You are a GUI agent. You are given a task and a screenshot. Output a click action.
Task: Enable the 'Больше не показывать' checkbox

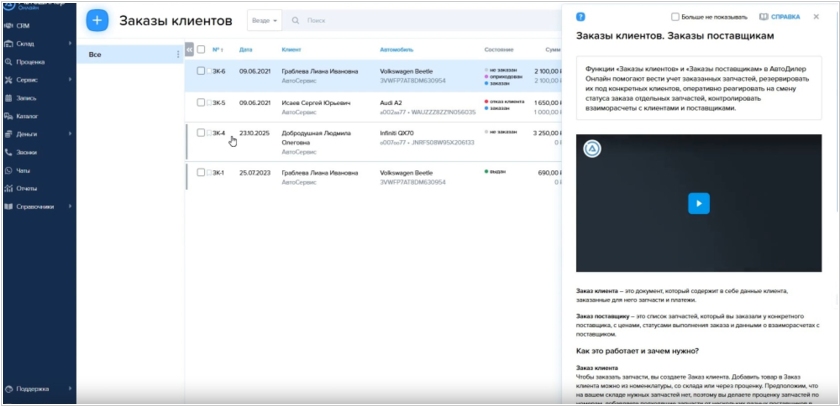[675, 17]
